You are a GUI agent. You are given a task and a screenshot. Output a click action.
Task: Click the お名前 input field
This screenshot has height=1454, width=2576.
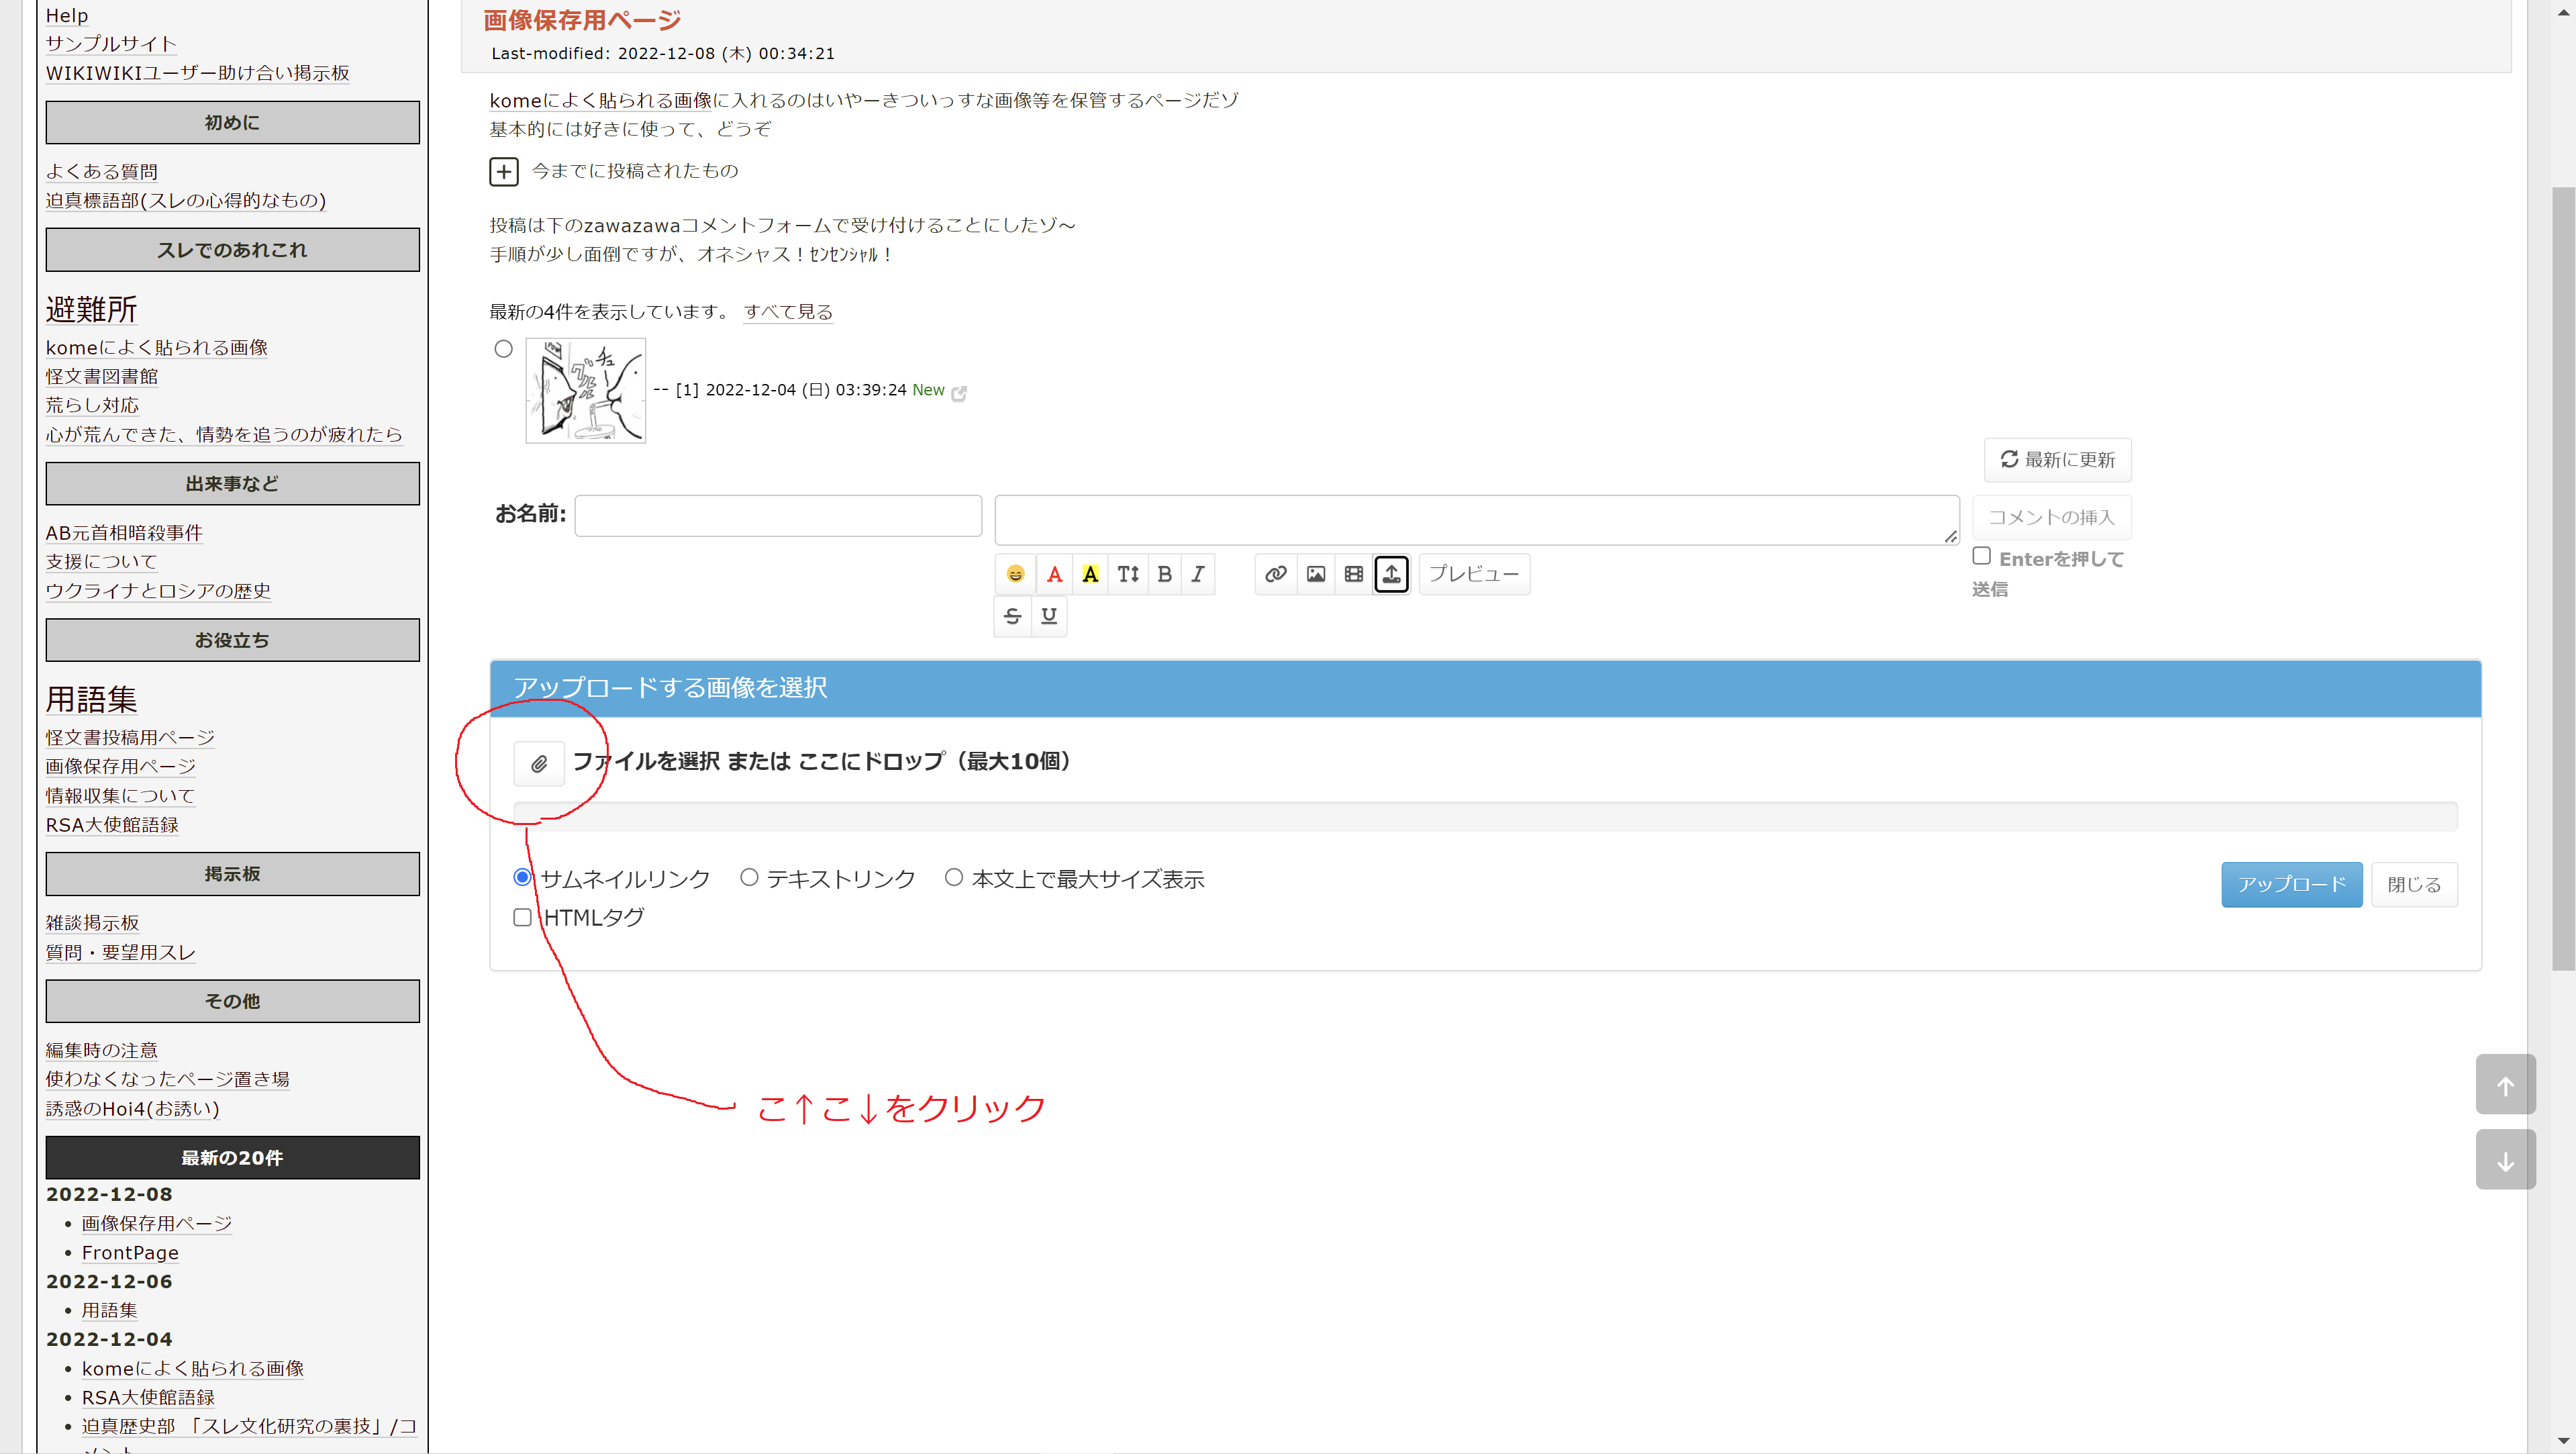click(778, 516)
